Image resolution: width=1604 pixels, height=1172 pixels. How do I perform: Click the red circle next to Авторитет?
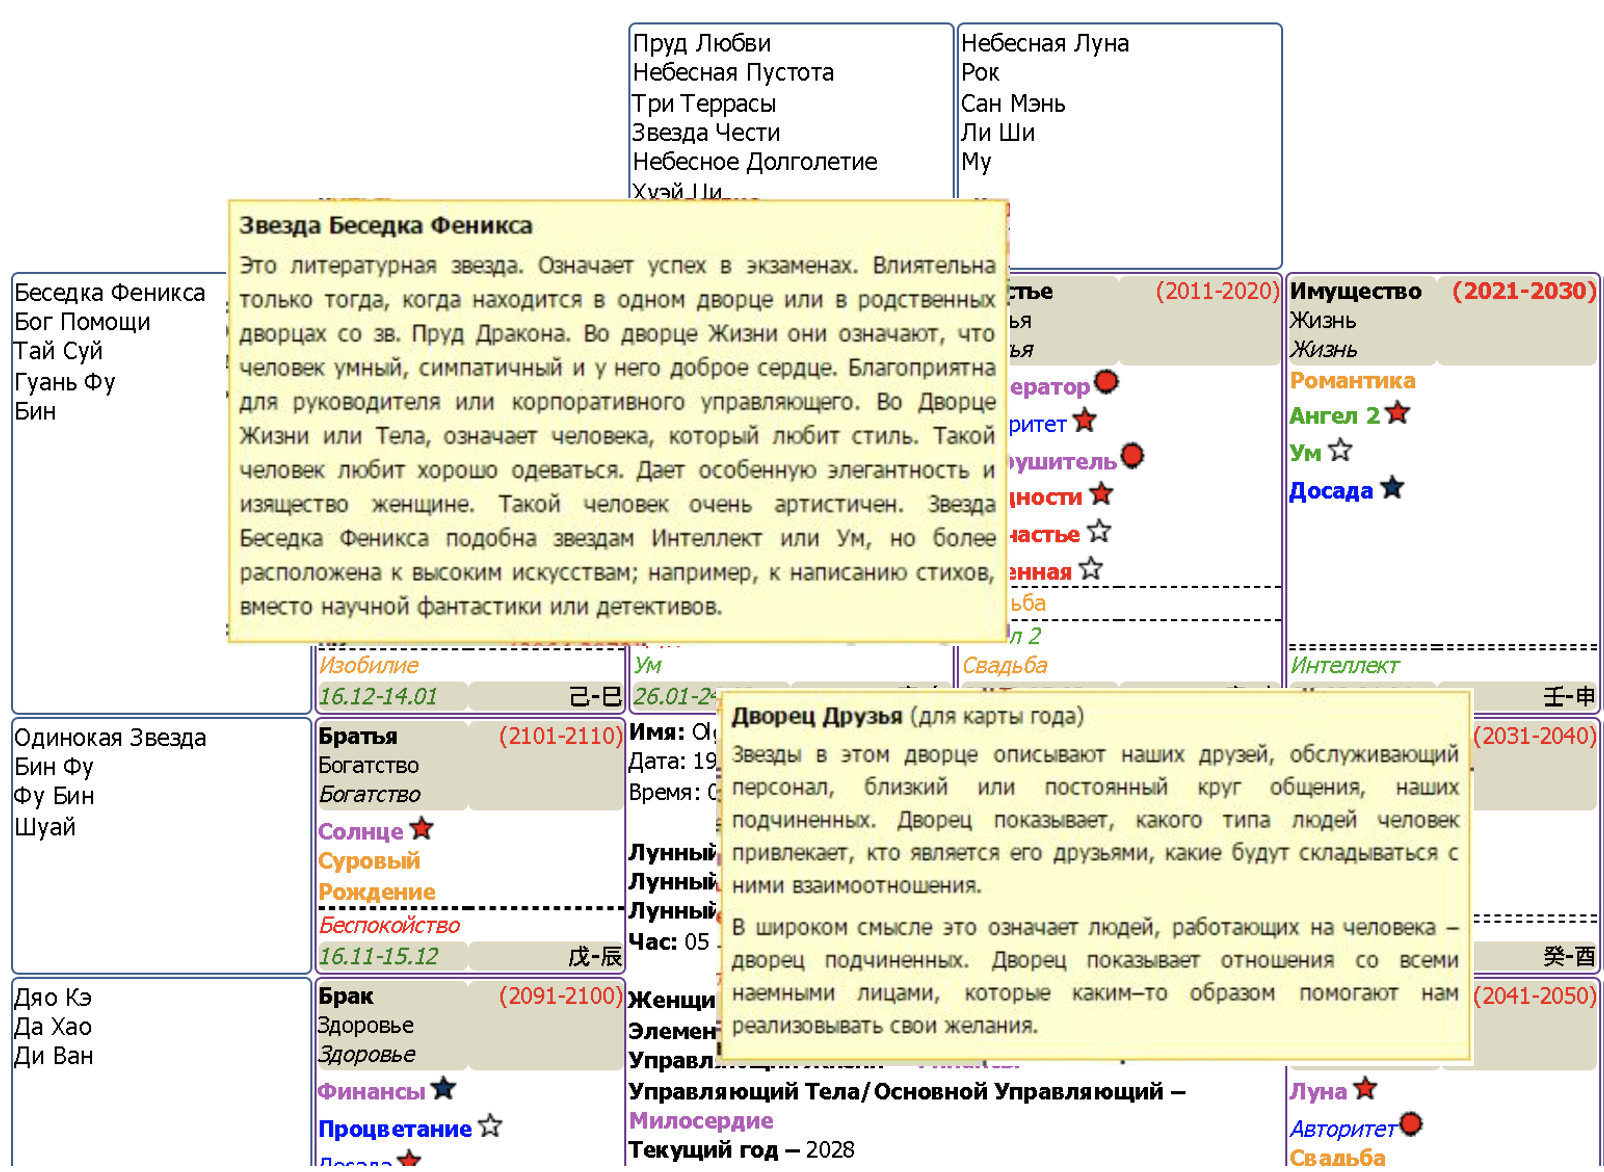[1411, 1125]
